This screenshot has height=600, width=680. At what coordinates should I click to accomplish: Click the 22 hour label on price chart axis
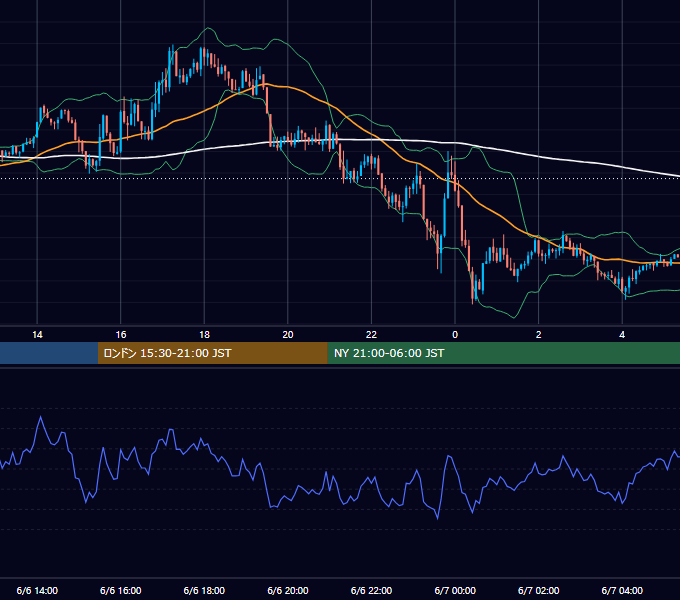pos(371,335)
